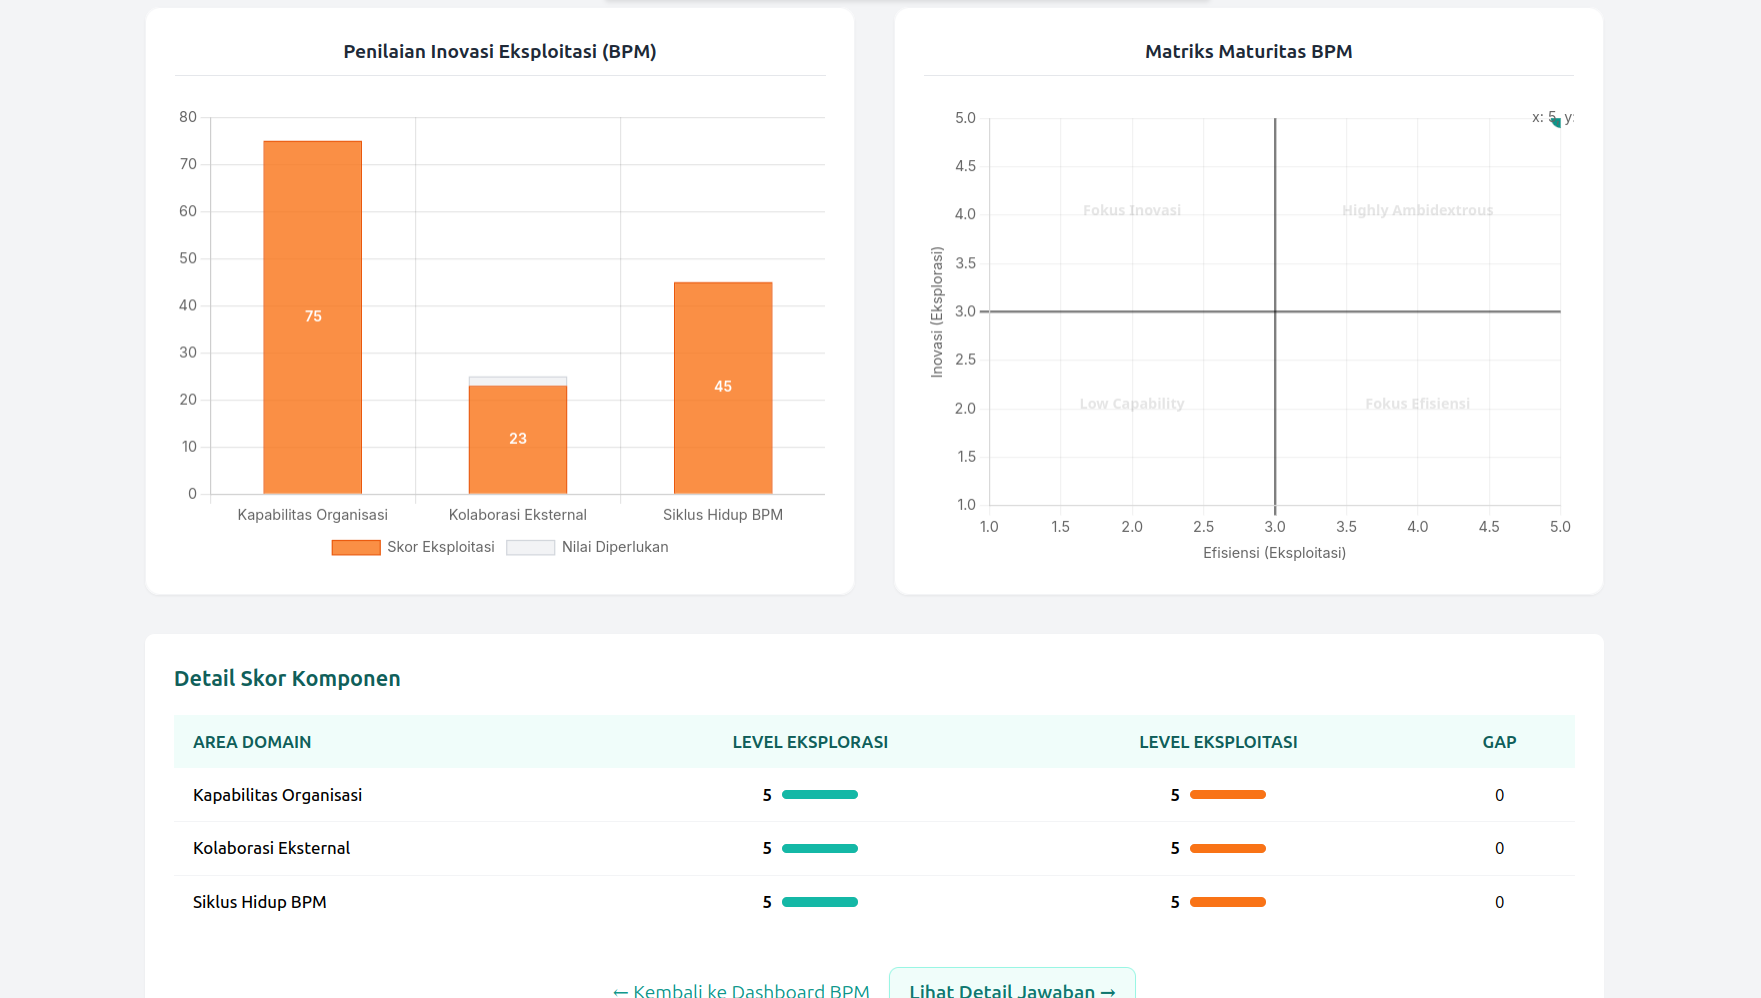Image resolution: width=1761 pixels, height=998 pixels.
Task: Click the Kolaborasi Eksternal bar showing 23
Action: (517, 439)
